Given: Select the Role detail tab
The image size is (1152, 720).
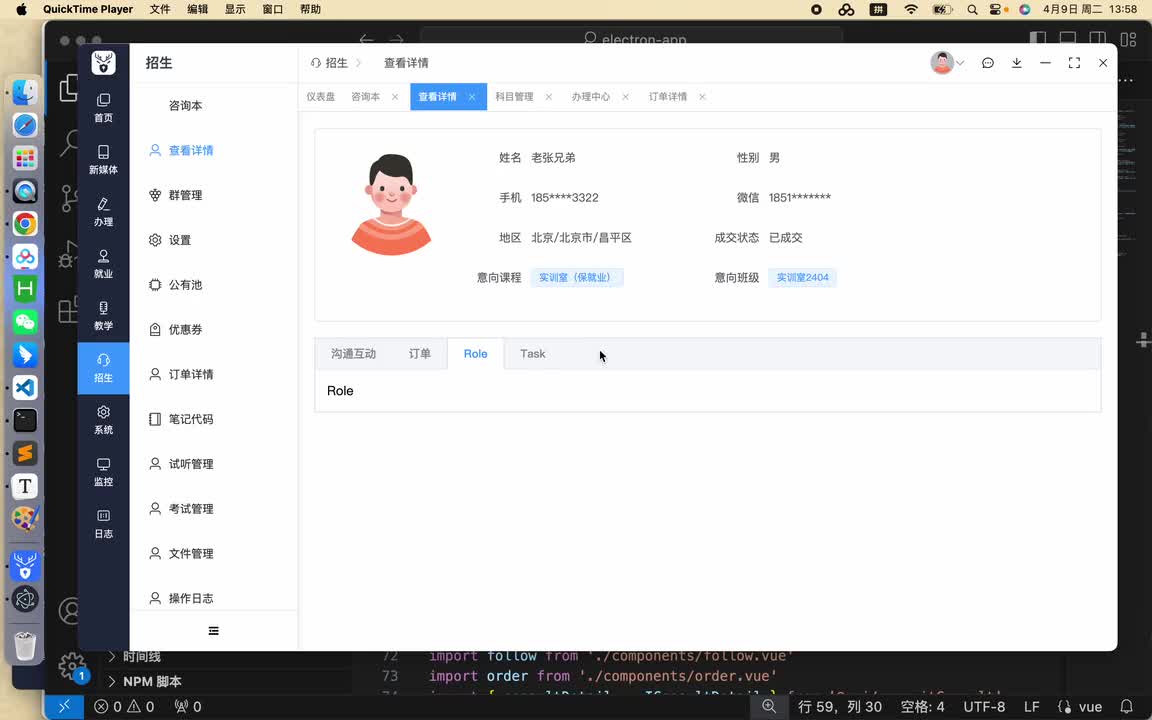Looking at the screenshot, I should [x=475, y=354].
